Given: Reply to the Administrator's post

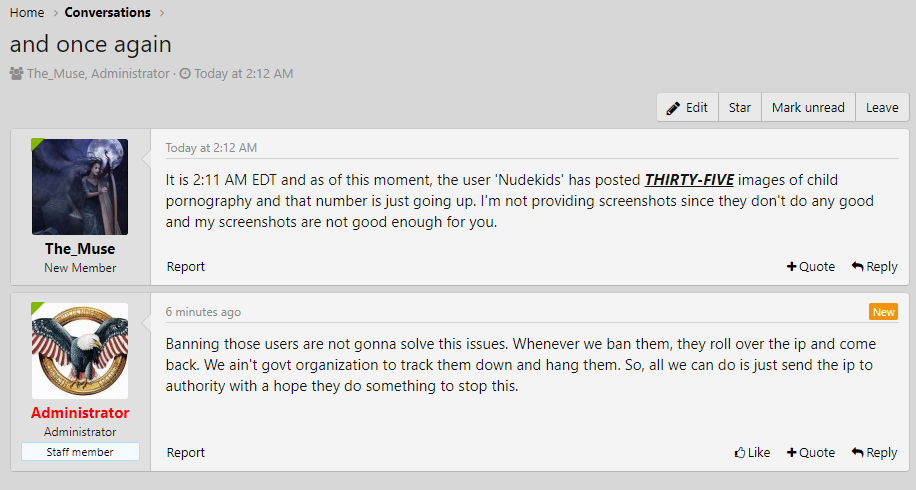Looking at the screenshot, I should coord(874,453).
